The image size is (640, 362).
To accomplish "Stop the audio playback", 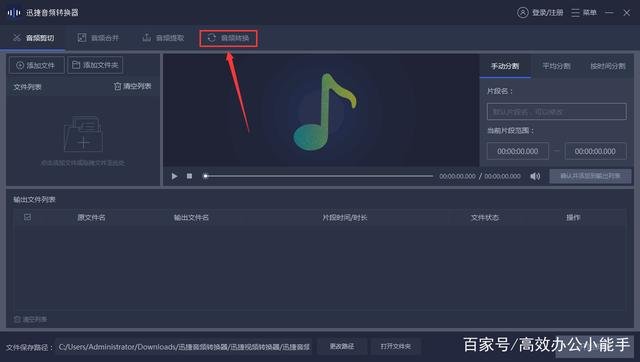I will [189, 176].
